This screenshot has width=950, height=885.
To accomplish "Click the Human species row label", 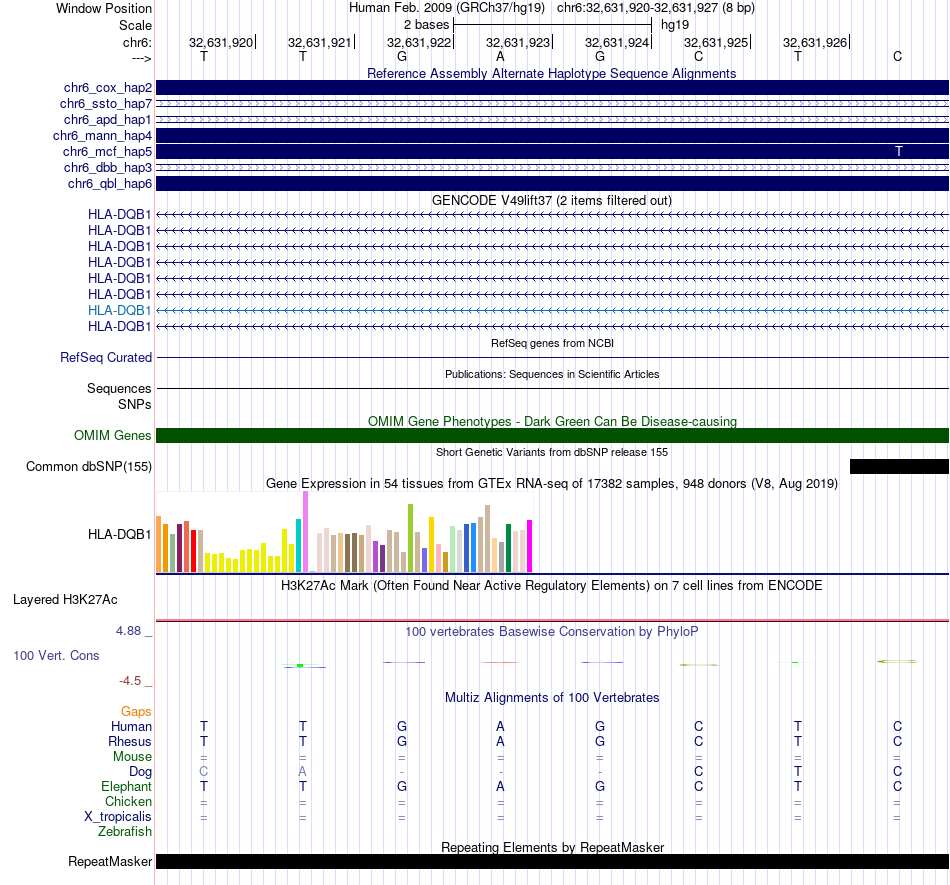I will tap(131, 726).
